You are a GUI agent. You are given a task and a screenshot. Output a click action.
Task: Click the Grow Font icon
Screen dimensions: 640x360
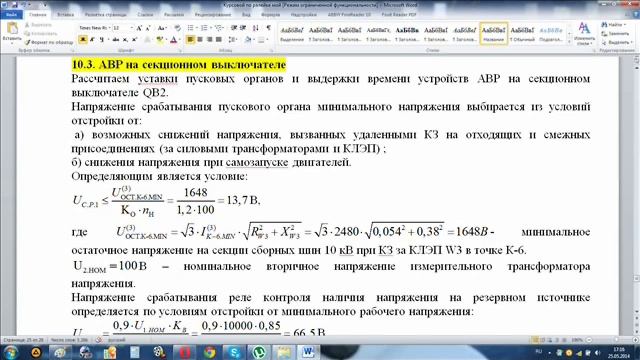pyautogui.click(x=139, y=28)
